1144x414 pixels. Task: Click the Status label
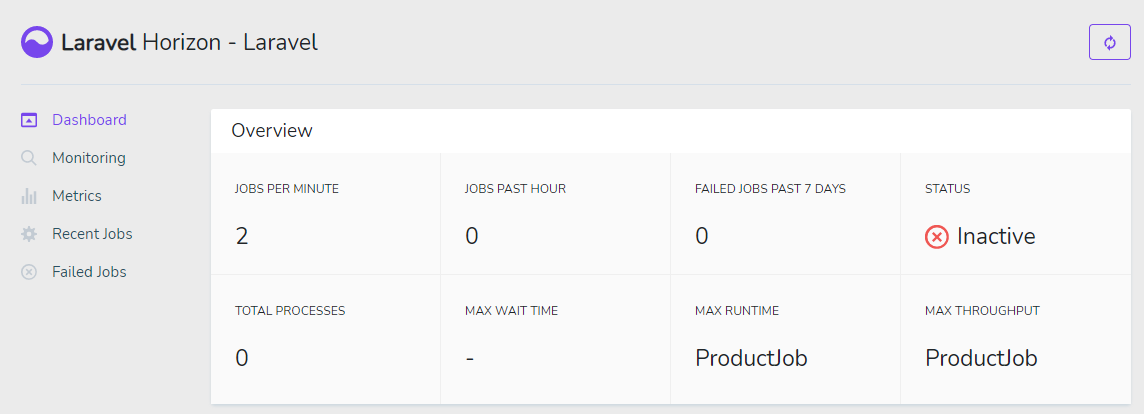click(x=948, y=188)
